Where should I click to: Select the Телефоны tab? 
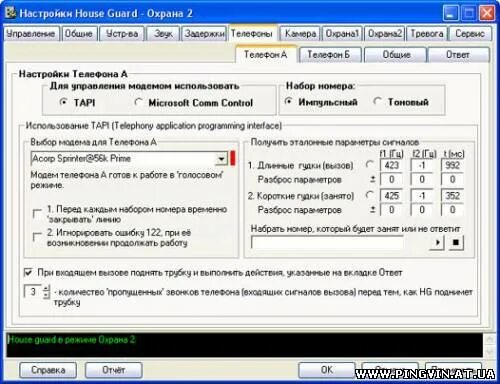[252, 33]
